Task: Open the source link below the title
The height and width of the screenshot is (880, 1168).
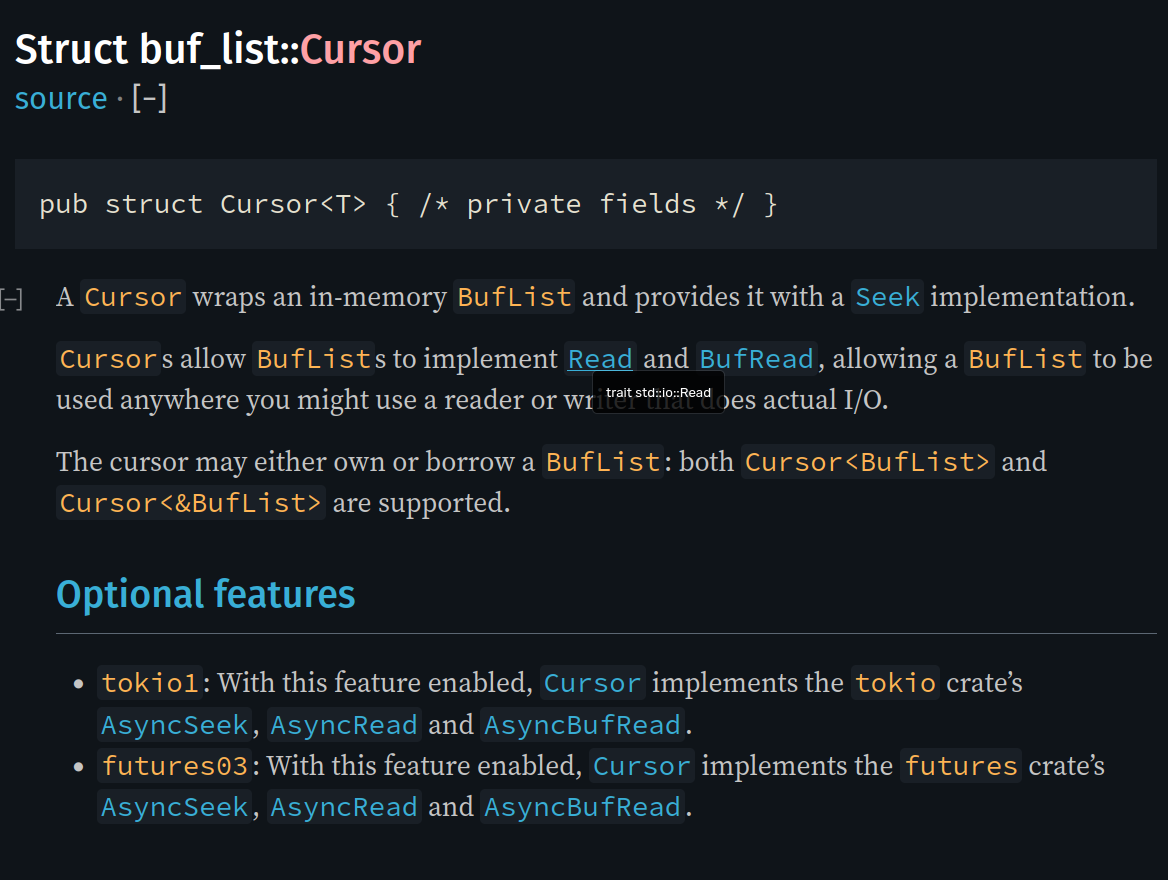Action: click(60, 99)
